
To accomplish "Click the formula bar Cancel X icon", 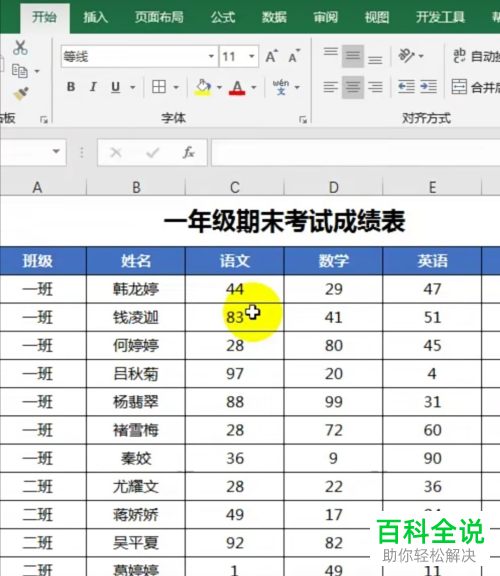I will click(116, 152).
